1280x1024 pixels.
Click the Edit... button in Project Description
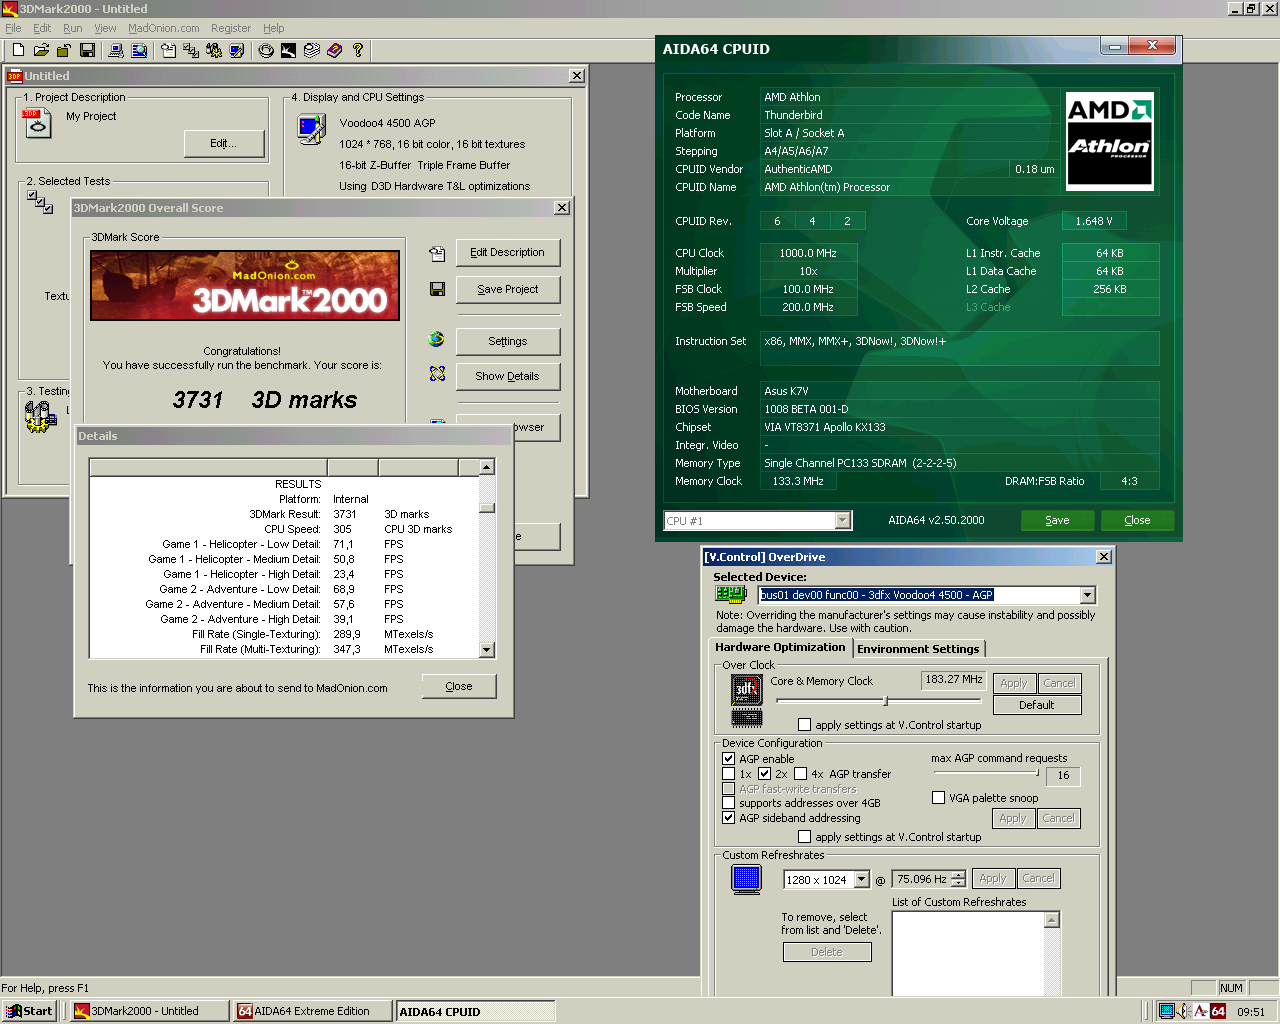click(x=224, y=144)
